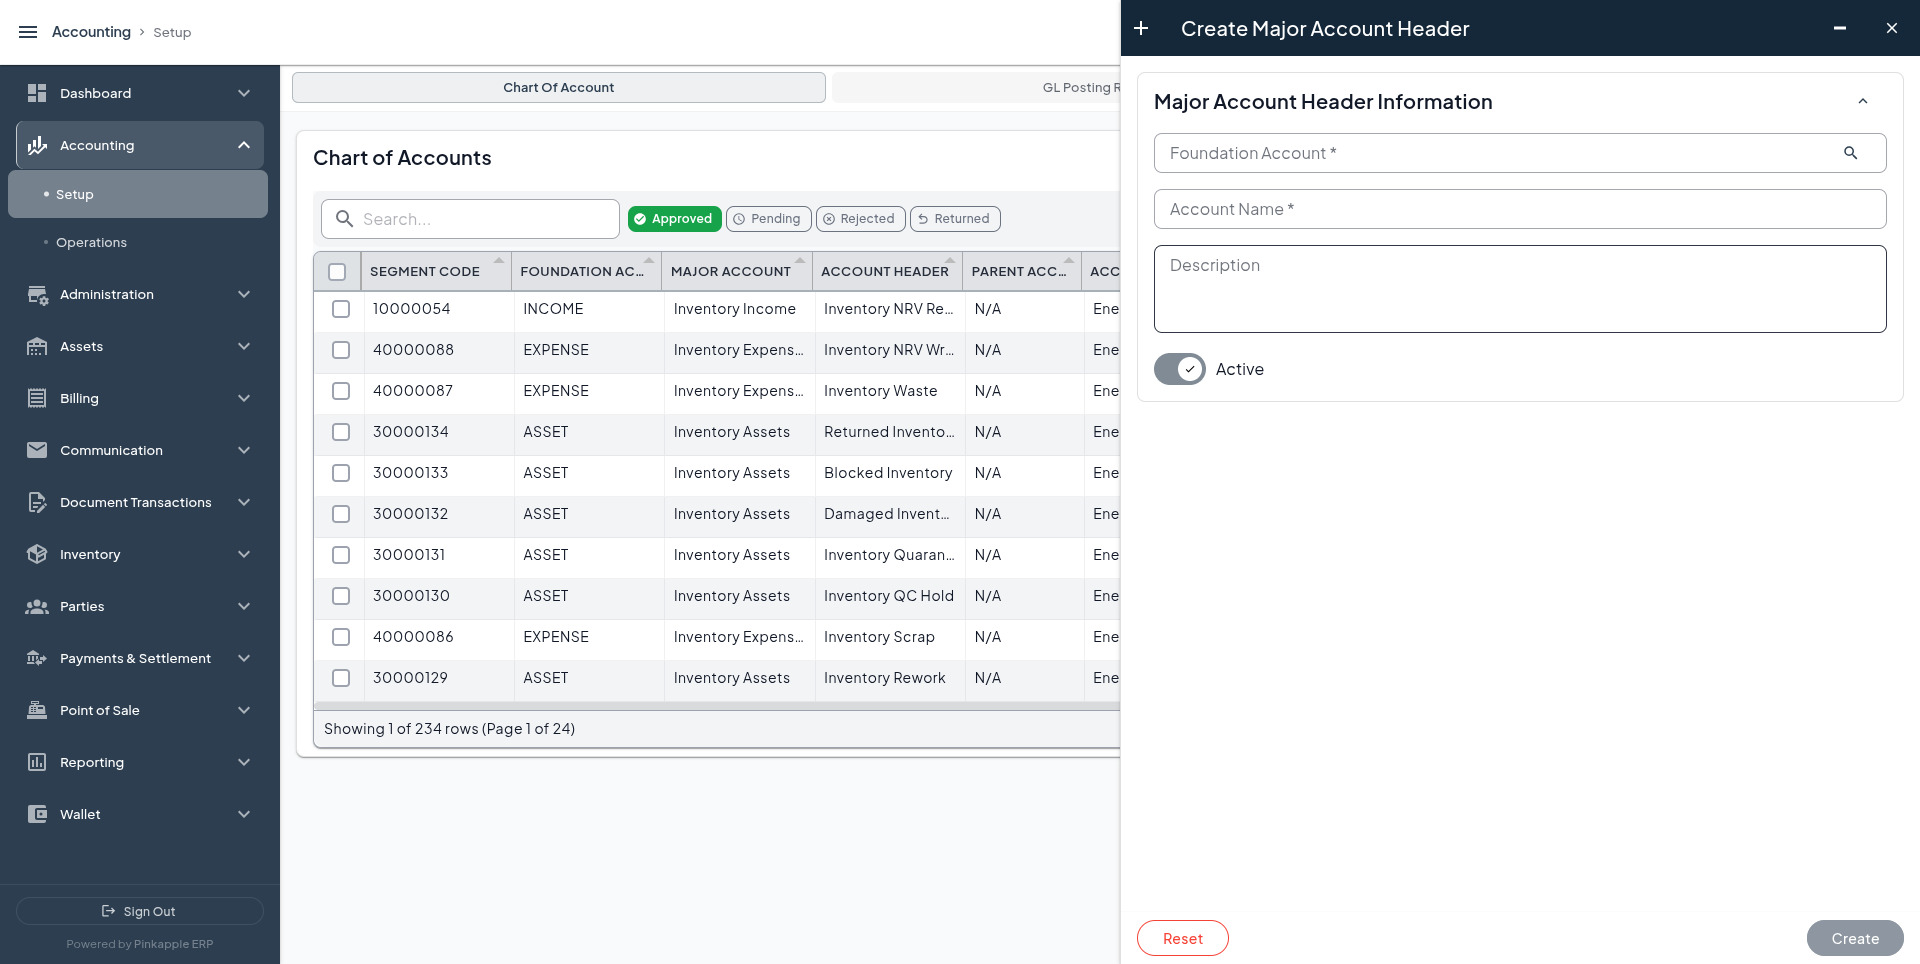Collapse Major Account Header Information section
This screenshot has height=964, width=1920.
pyautogui.click(x=1862, y=102)
